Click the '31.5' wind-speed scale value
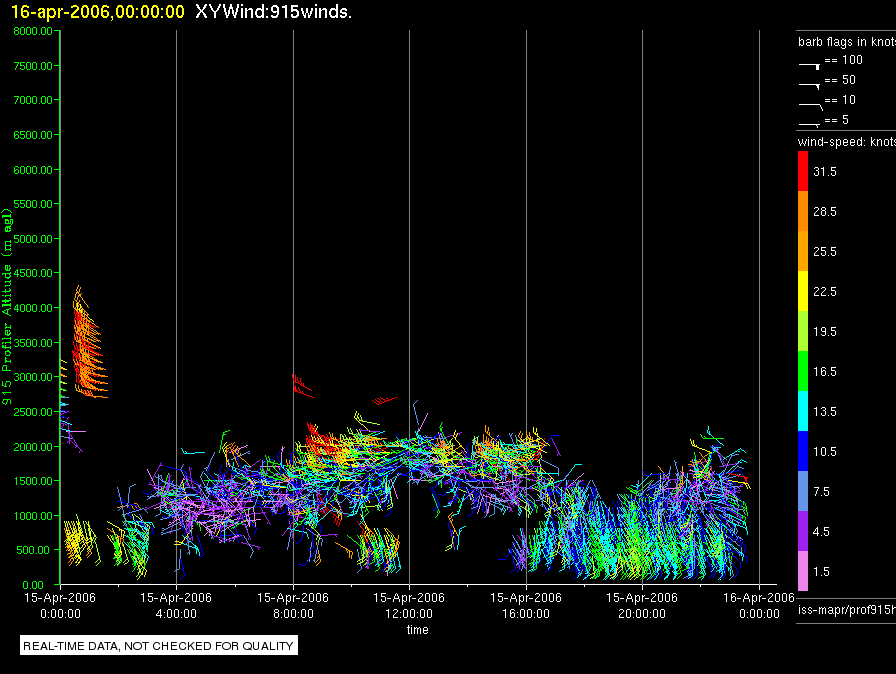896x674 pixels. (x=825, y=172)
